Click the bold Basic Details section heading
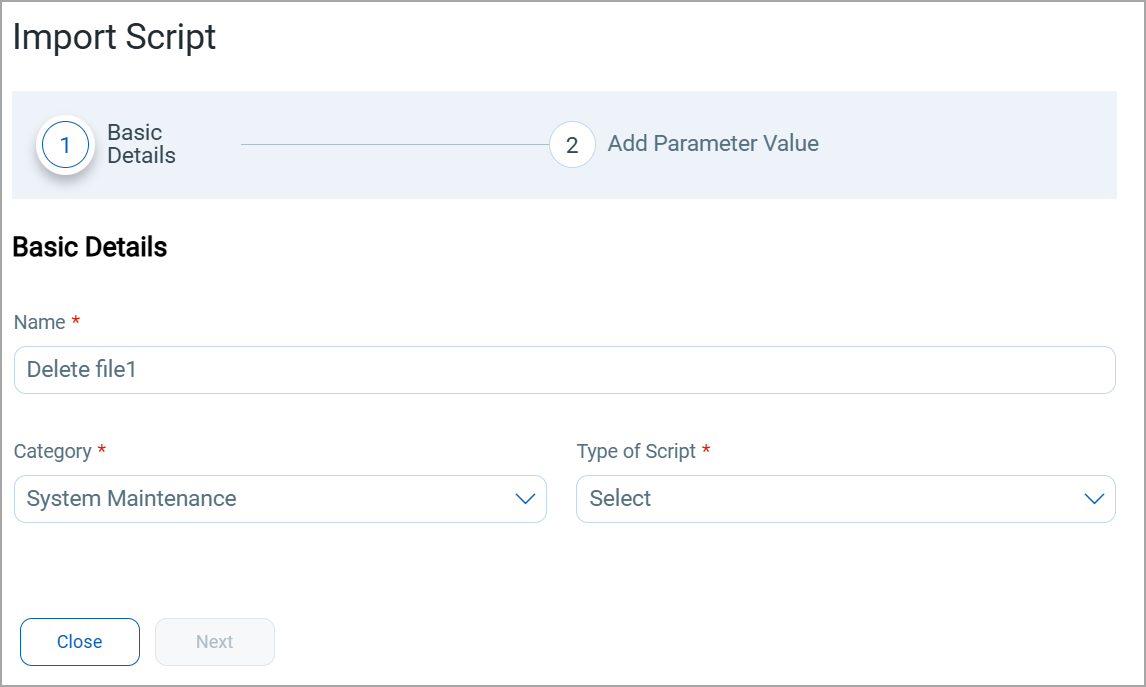The width and height of the screenshot is (1146, 687). coord(90,248)
